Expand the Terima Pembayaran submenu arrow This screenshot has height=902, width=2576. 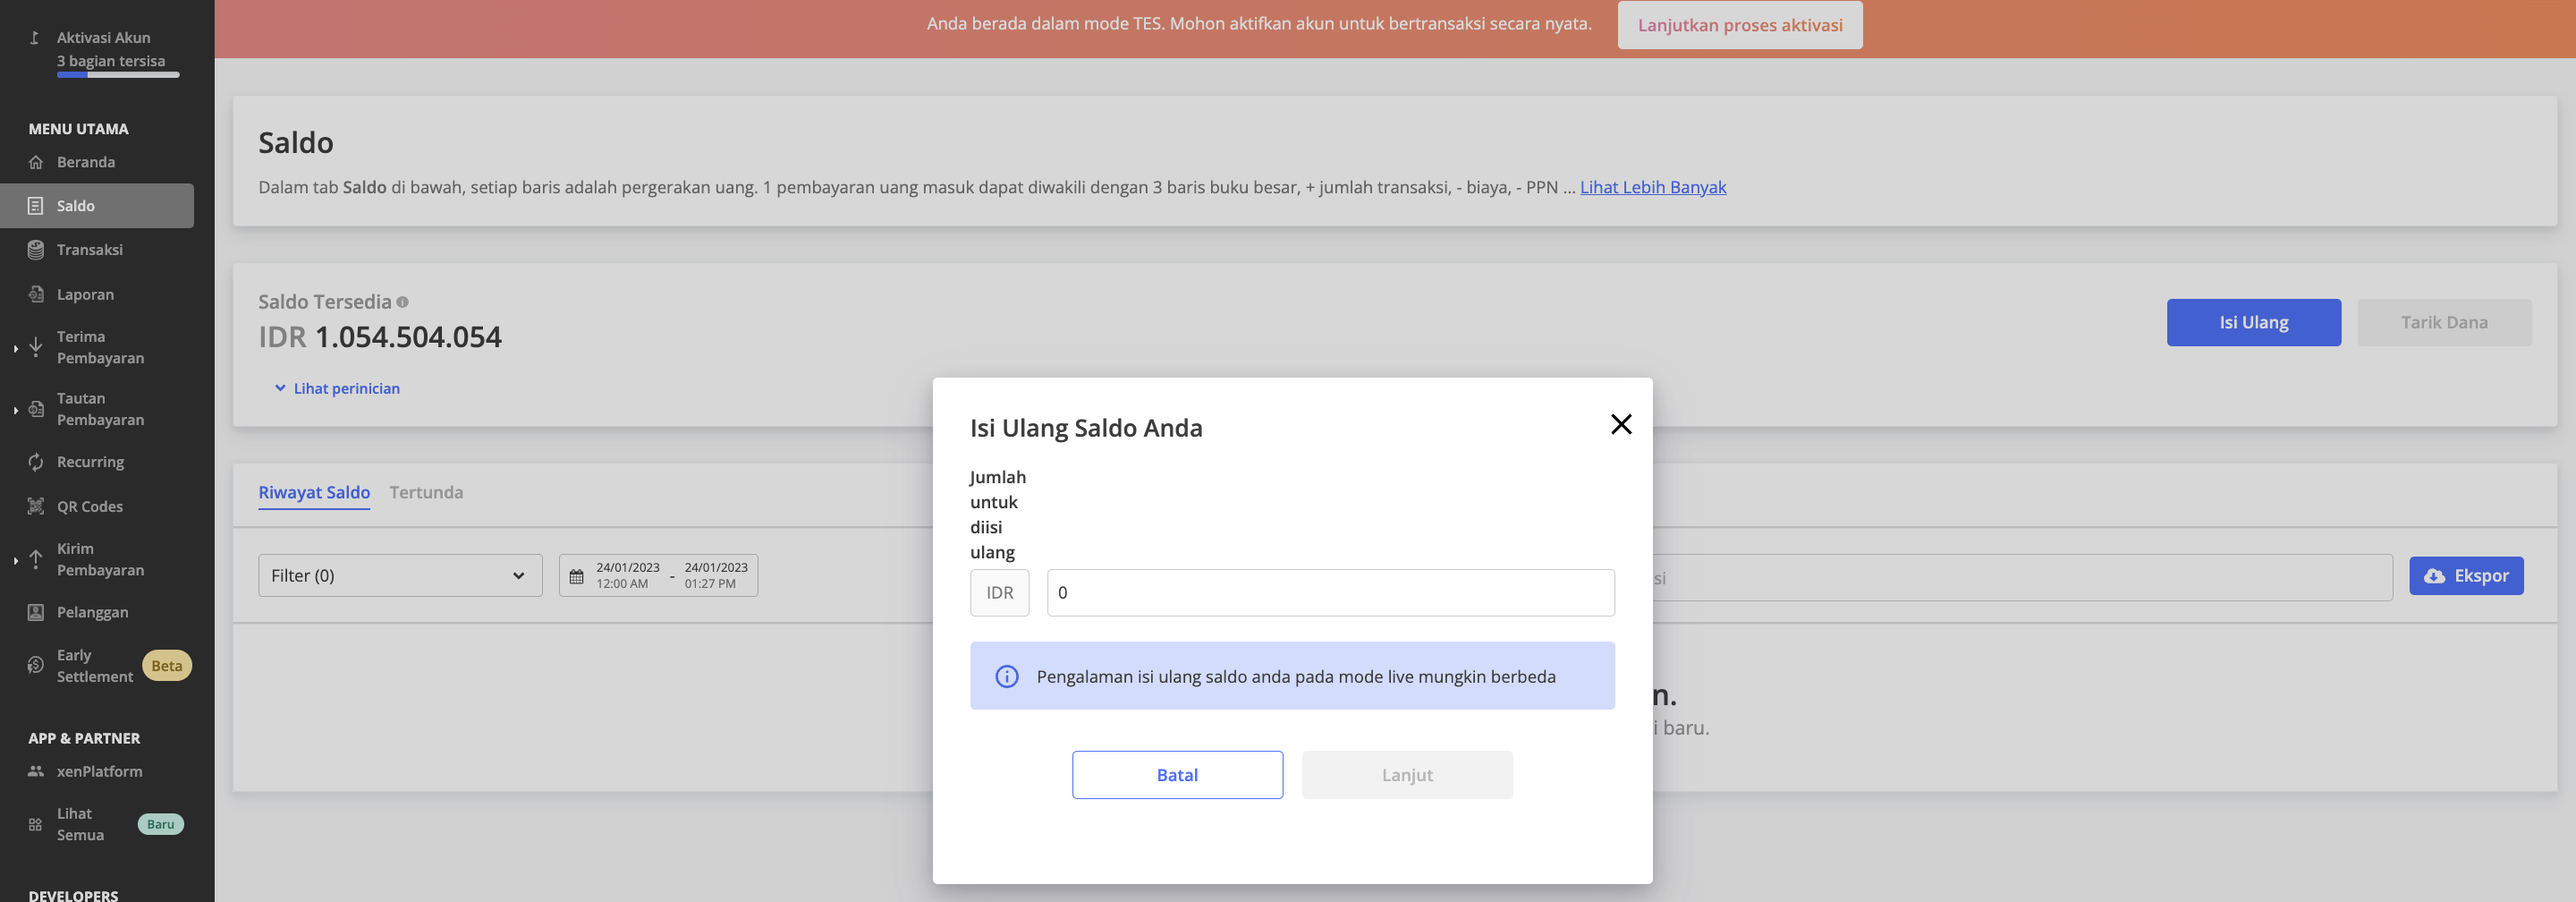(15, 348)
